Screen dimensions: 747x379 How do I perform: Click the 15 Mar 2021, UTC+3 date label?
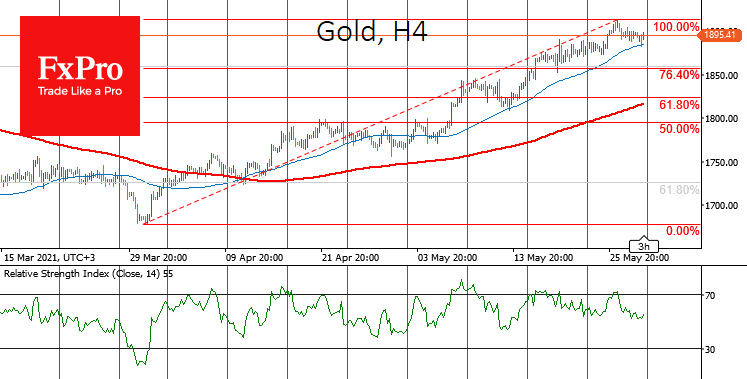click(x=50, y=258)
